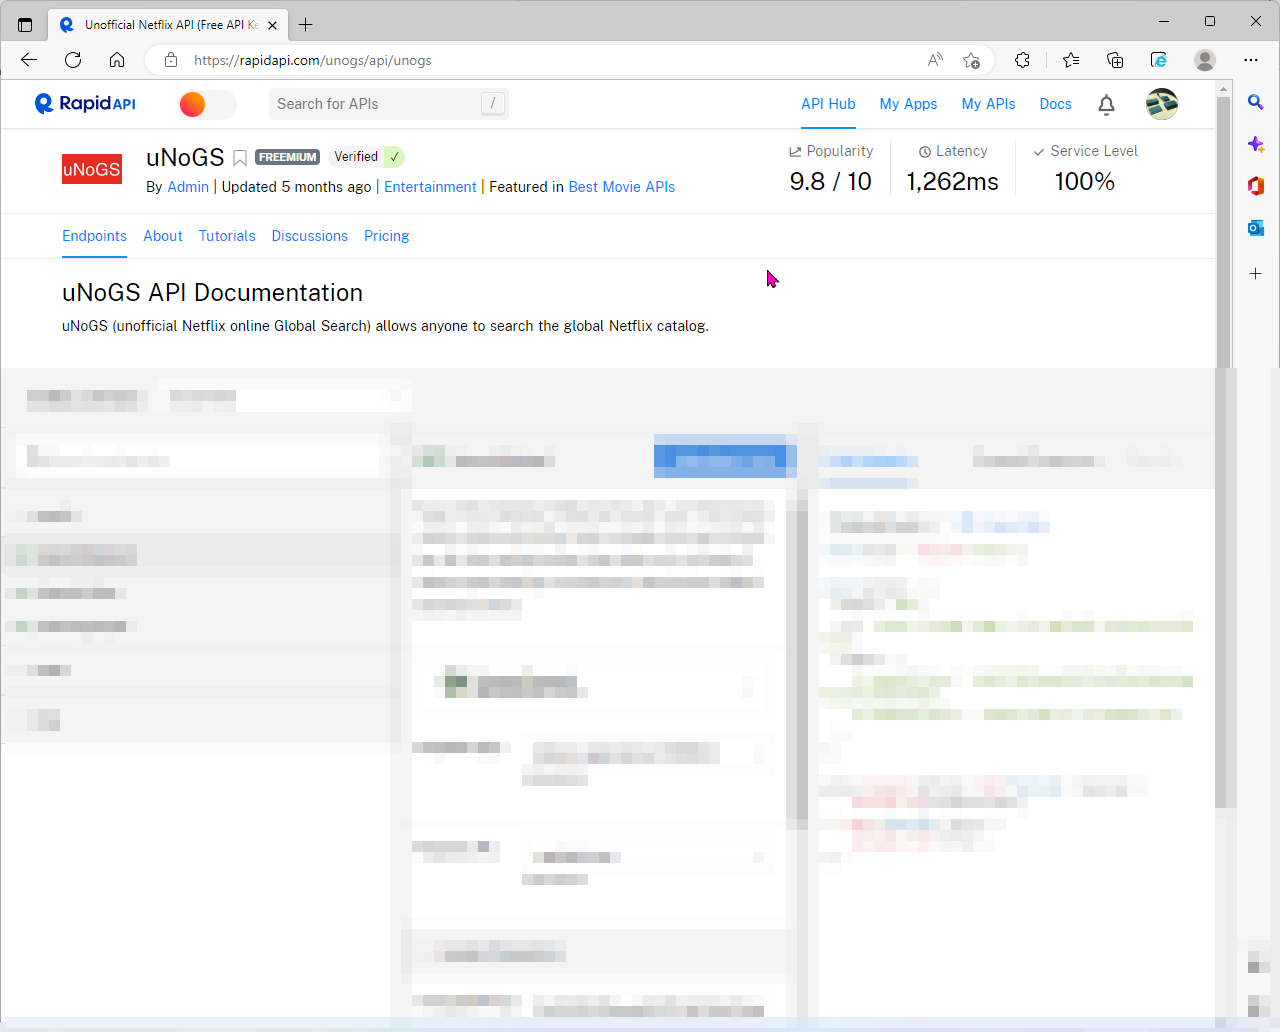Open the user profile avatar menu
Screen dimensions: 1280x1032
tap(1161, 104)
